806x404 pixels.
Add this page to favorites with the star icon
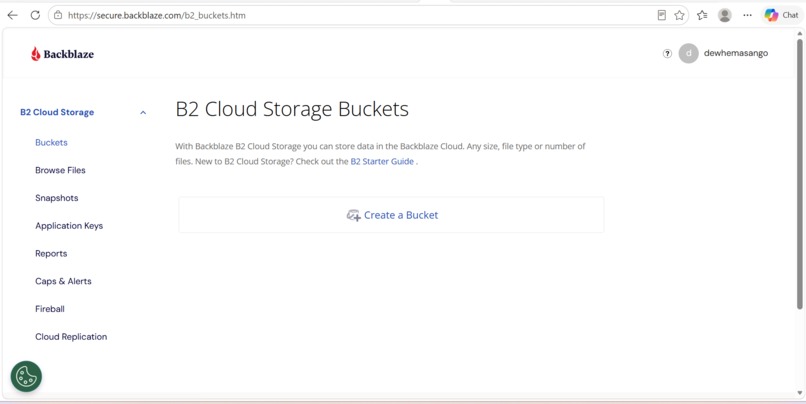click(x=680, y=15)
